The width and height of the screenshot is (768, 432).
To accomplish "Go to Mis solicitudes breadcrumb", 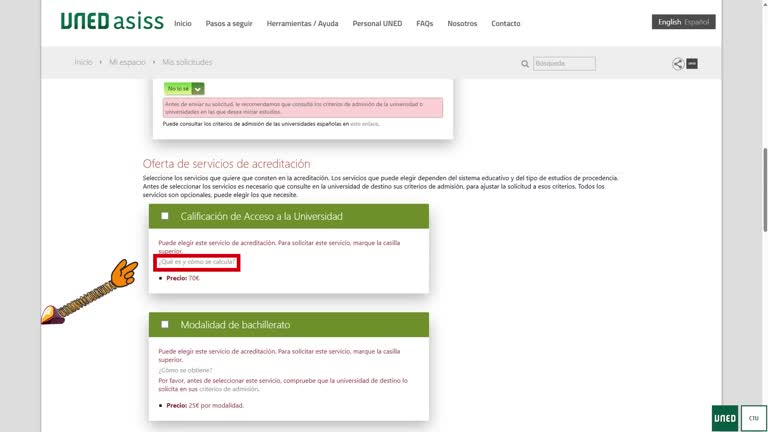I will click(187, 62).
